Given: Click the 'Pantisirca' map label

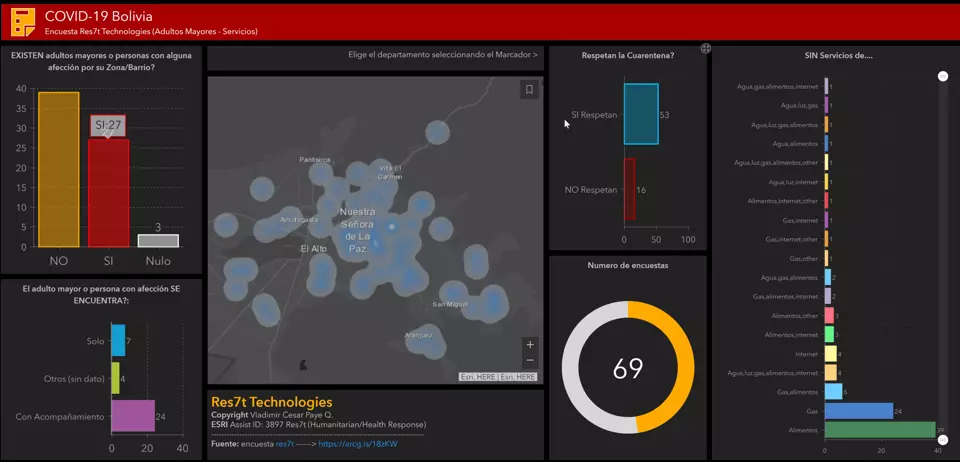Looking at the screenshot, I should (x=315, y=160).
